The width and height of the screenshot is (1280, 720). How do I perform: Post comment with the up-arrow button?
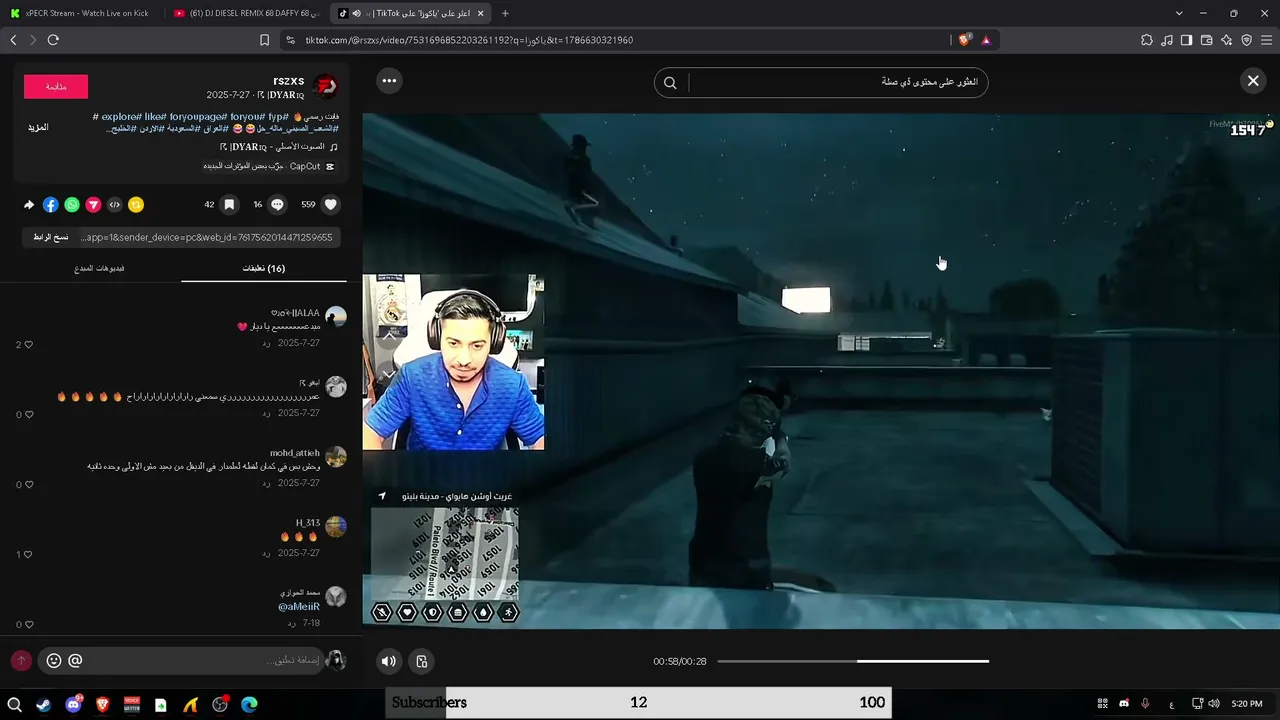pyautogui.click(x=21, y=661)
